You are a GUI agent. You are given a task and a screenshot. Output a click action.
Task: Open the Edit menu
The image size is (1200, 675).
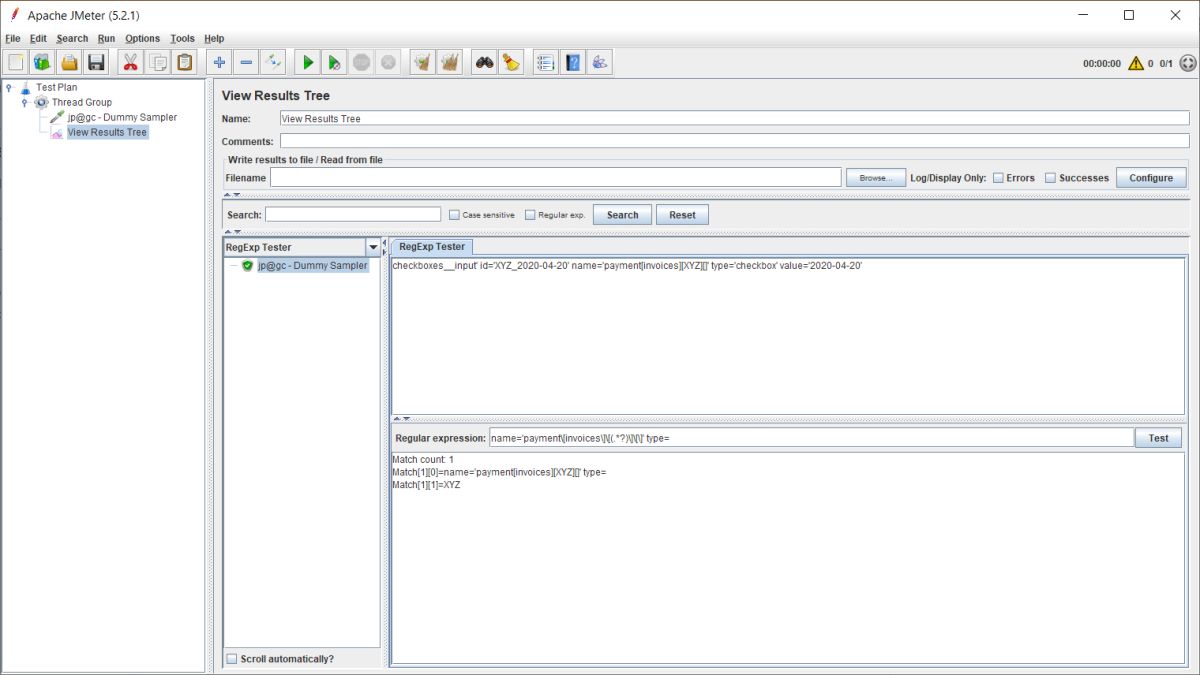click(38, 38)
